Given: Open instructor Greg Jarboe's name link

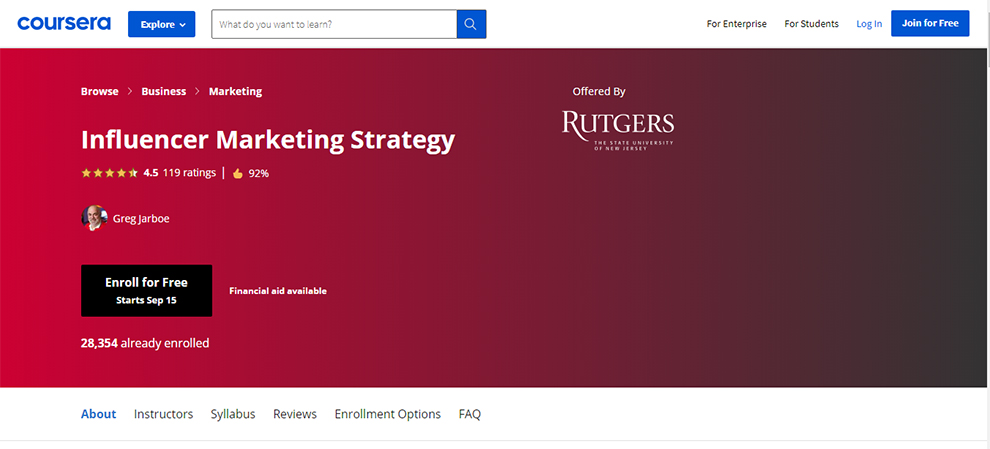Looking at the screenshot, I should point(141,219).
